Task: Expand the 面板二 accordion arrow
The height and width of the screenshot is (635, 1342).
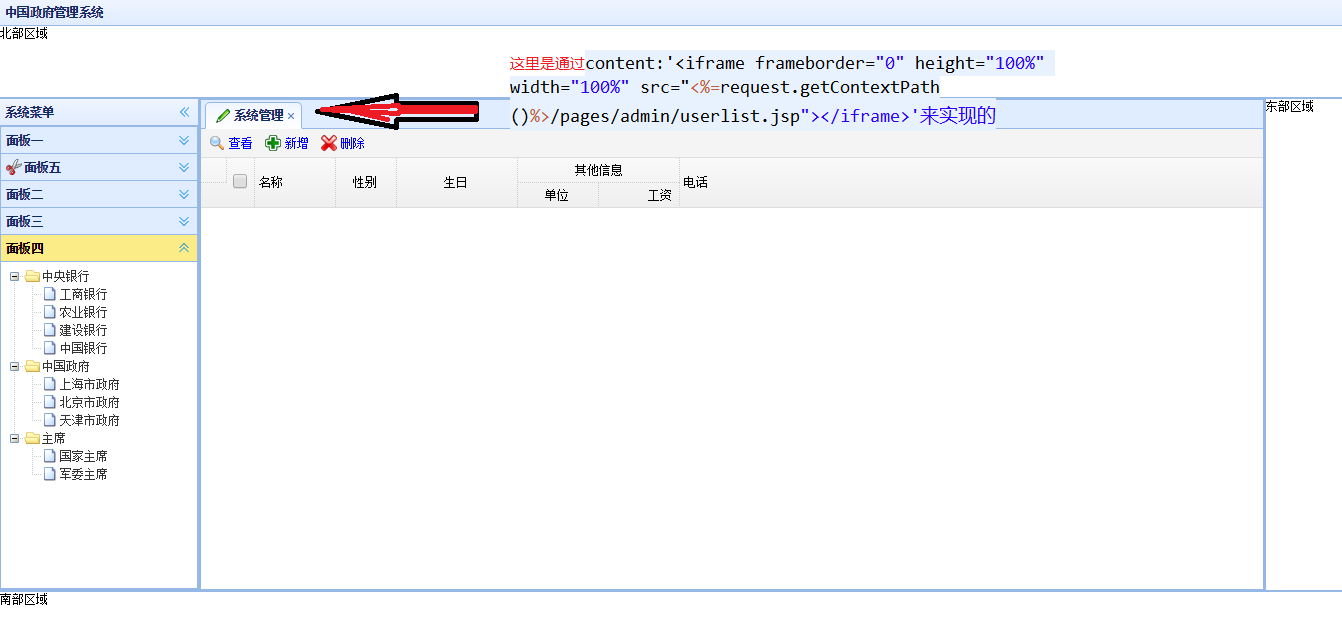Action: tap(184, 194)
